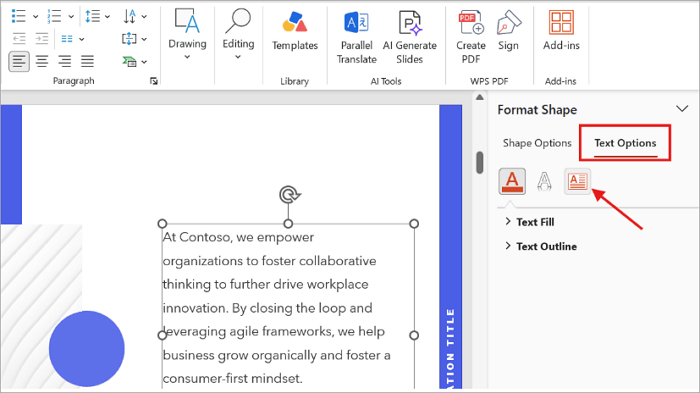
Task: Select the Text Fill & Outline icon
Action: [x=512, y=181]
